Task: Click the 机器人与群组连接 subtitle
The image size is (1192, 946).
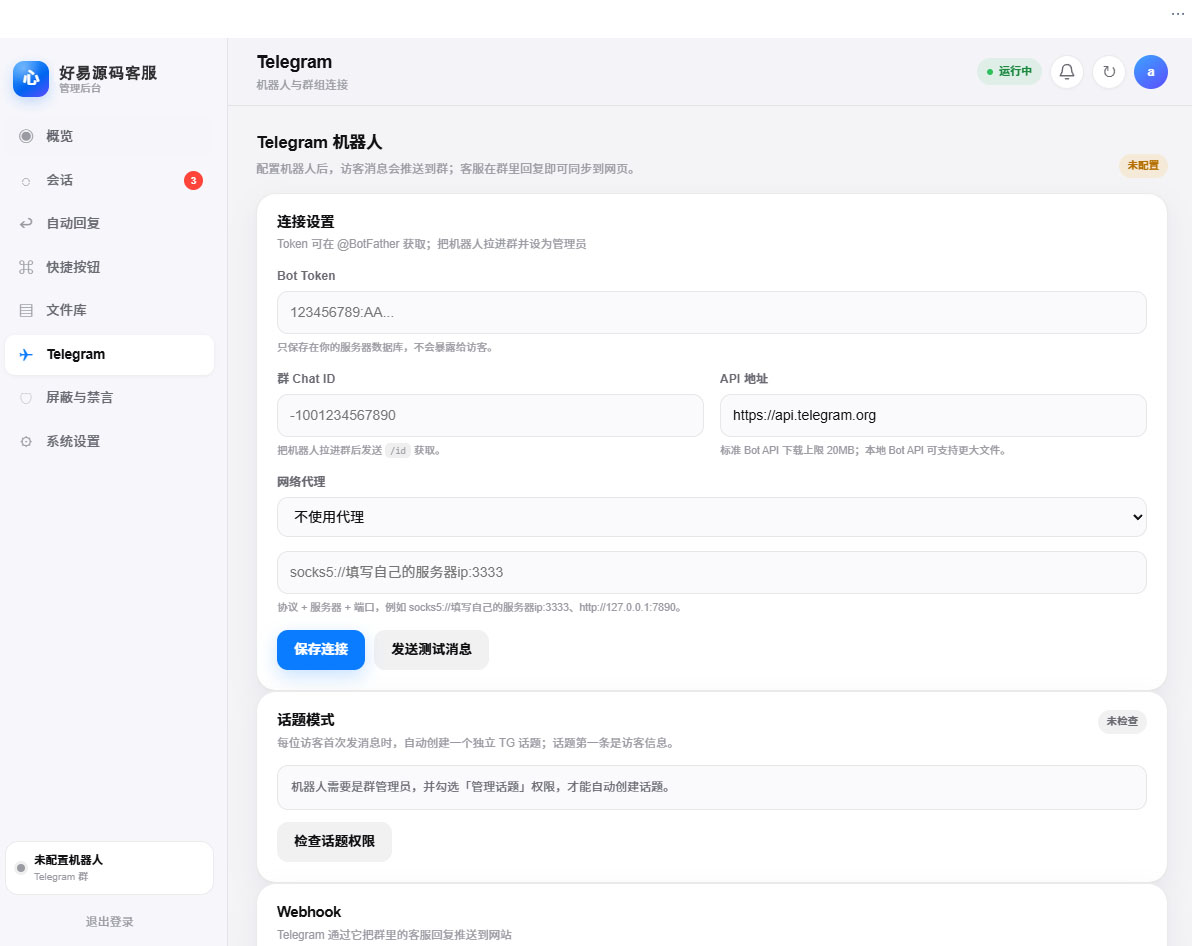Action: [x=302, y=85]
